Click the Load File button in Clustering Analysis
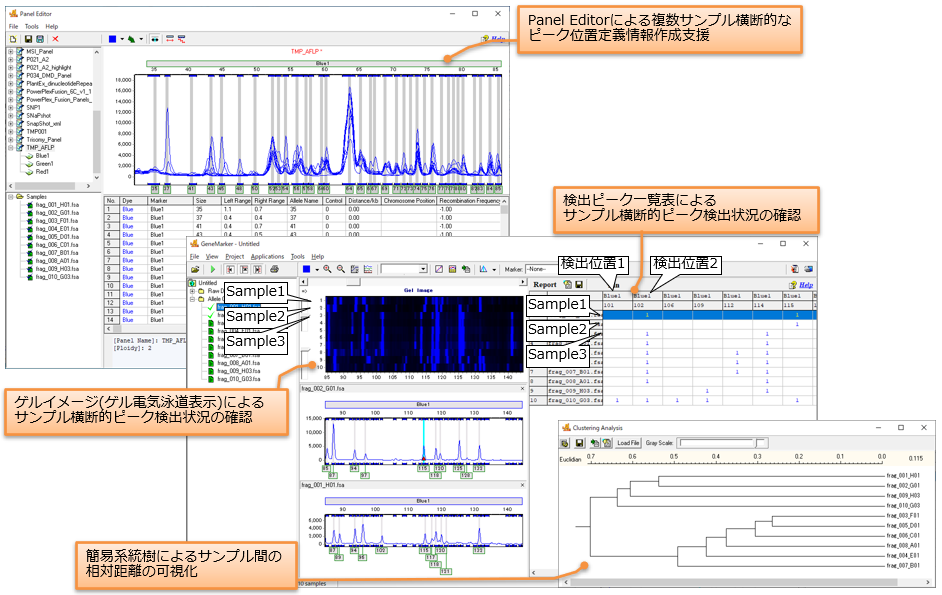Viewport: 942px width, 595px height. (628, 442)
